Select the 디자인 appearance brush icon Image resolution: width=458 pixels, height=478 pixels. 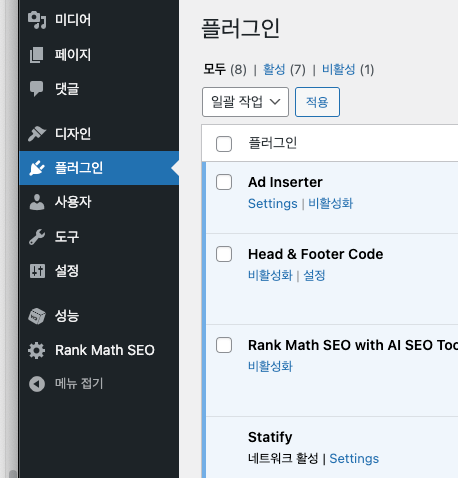[37, 134]
